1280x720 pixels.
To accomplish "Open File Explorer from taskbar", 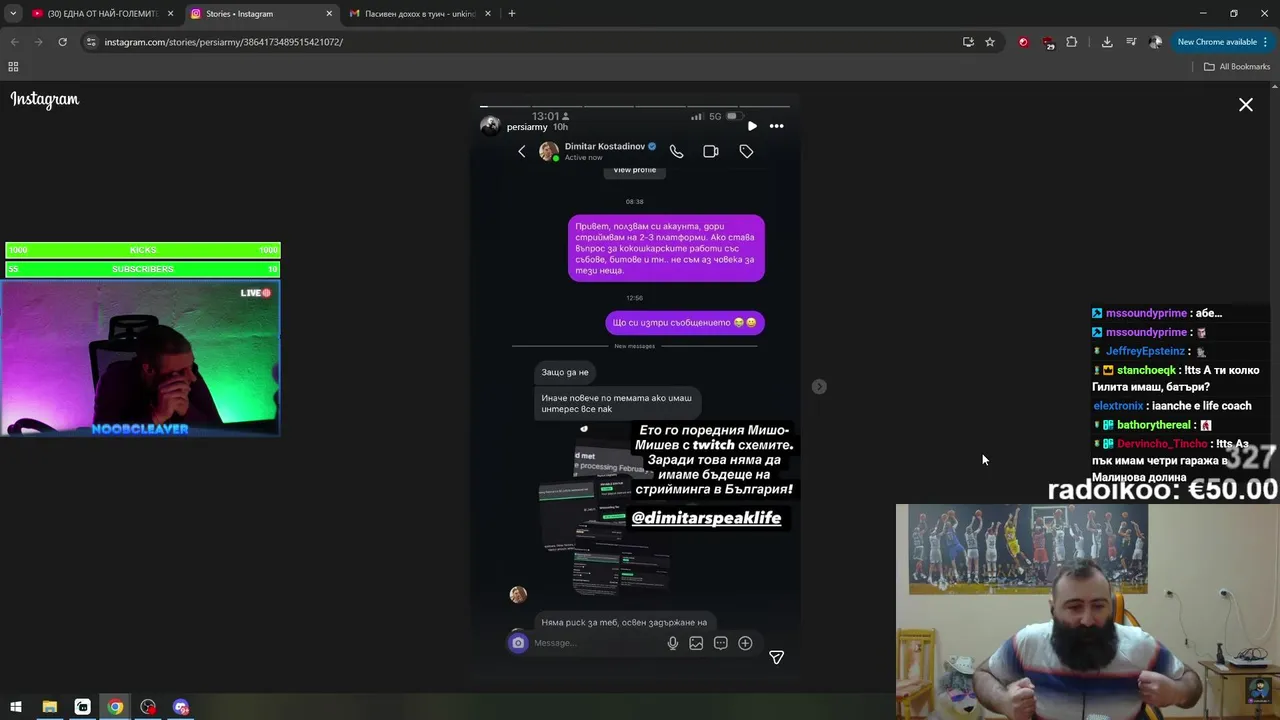I will coord(49,707).
